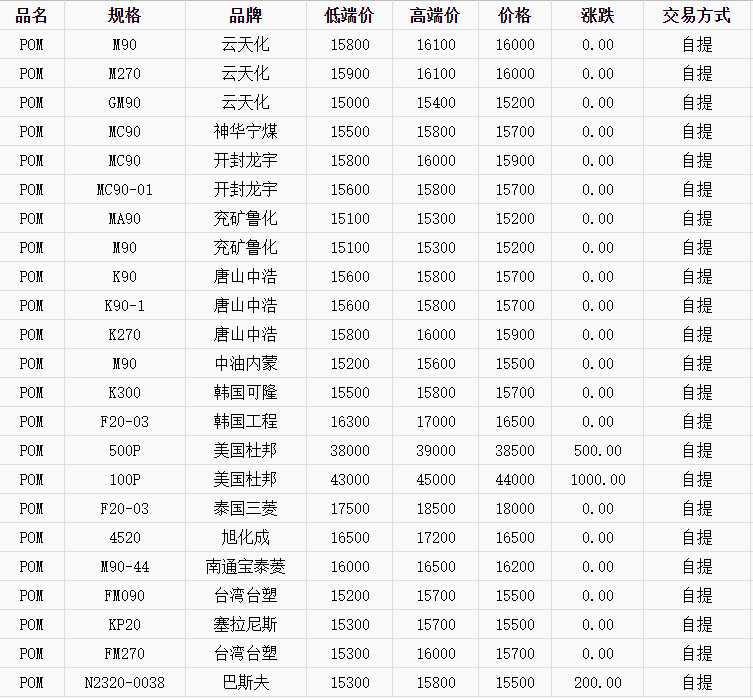Image resolution: width=753 pixels, height=699 pixels.
Task: Click the 塞拉尼斯 brand cell
Action: (245, 625)
